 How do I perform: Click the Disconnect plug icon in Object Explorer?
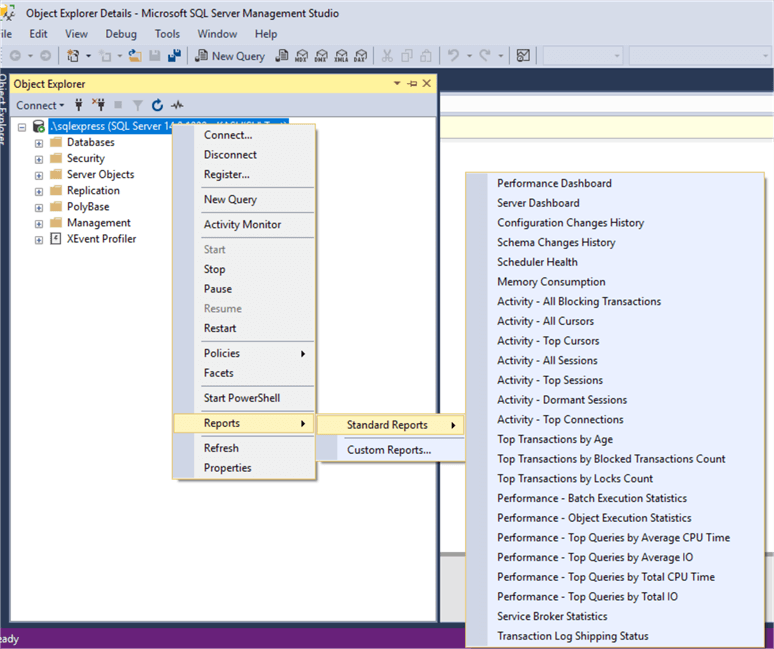click(98, 105)
